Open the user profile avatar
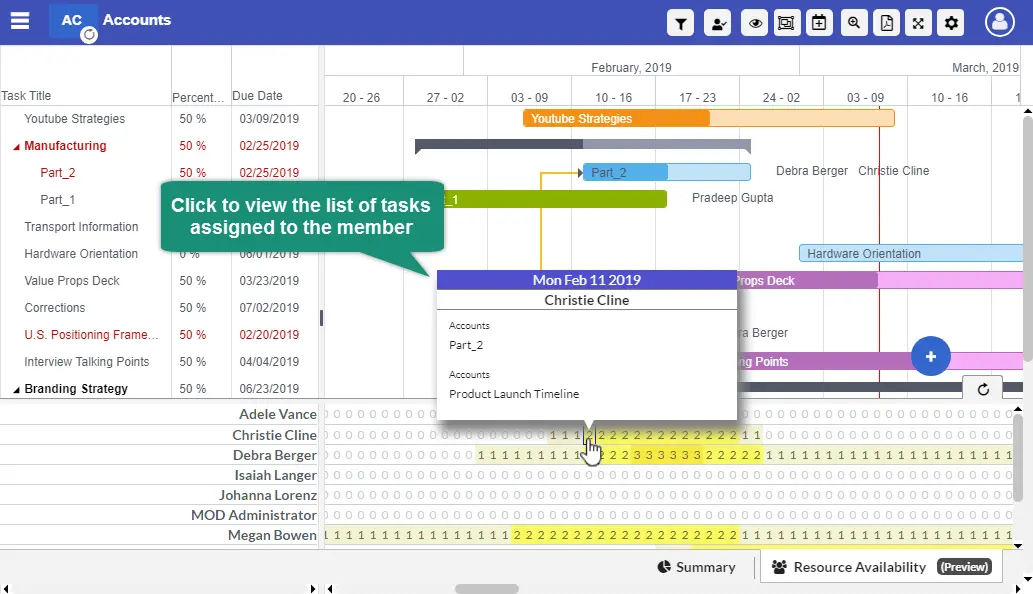 (x=1000, y=22)
